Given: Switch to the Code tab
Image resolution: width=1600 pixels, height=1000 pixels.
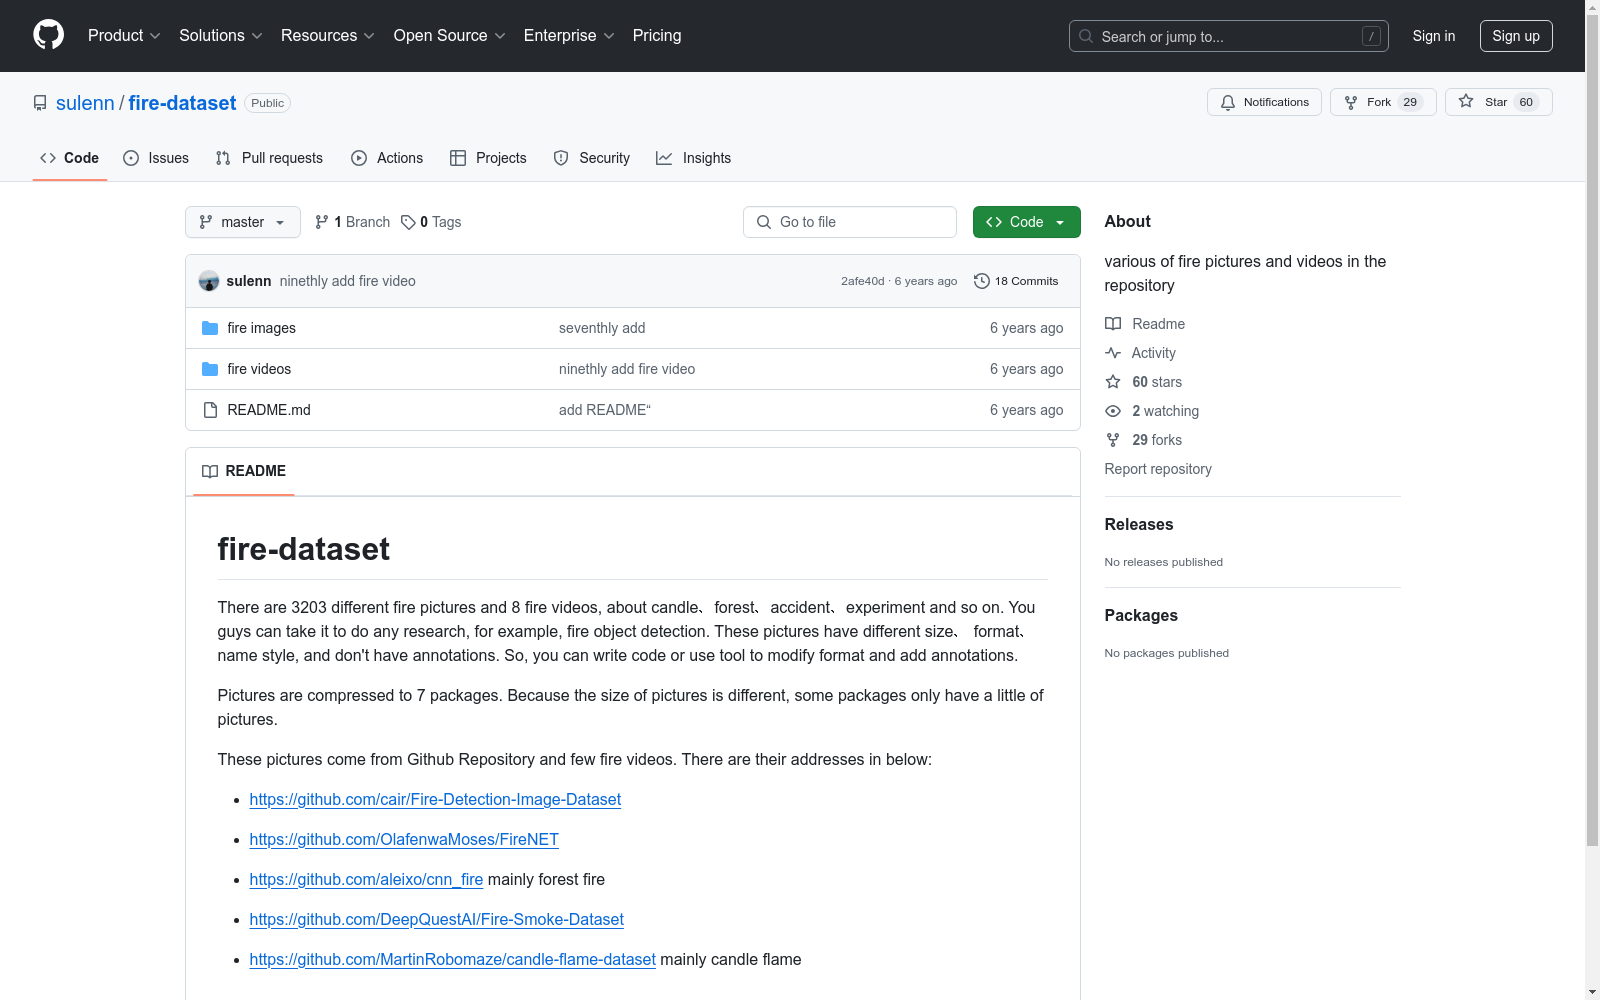Looking at the screenshot, I should coord(70,158).
